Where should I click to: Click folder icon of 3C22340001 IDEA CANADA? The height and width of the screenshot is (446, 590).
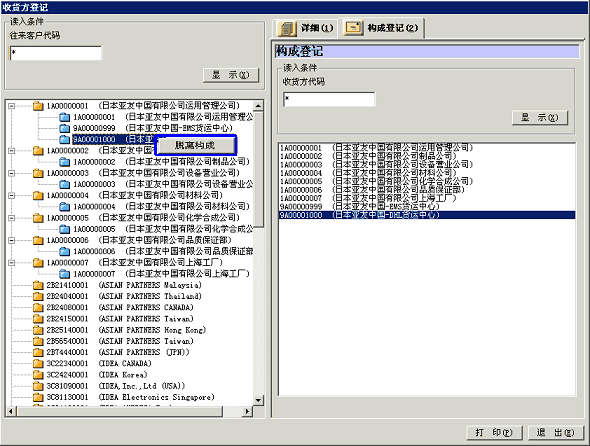click(x=38, y=363)
